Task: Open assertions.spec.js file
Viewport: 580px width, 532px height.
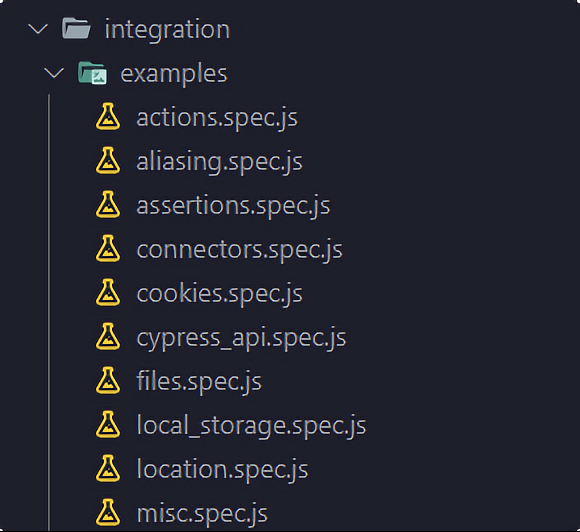Action: click(233, 206)
